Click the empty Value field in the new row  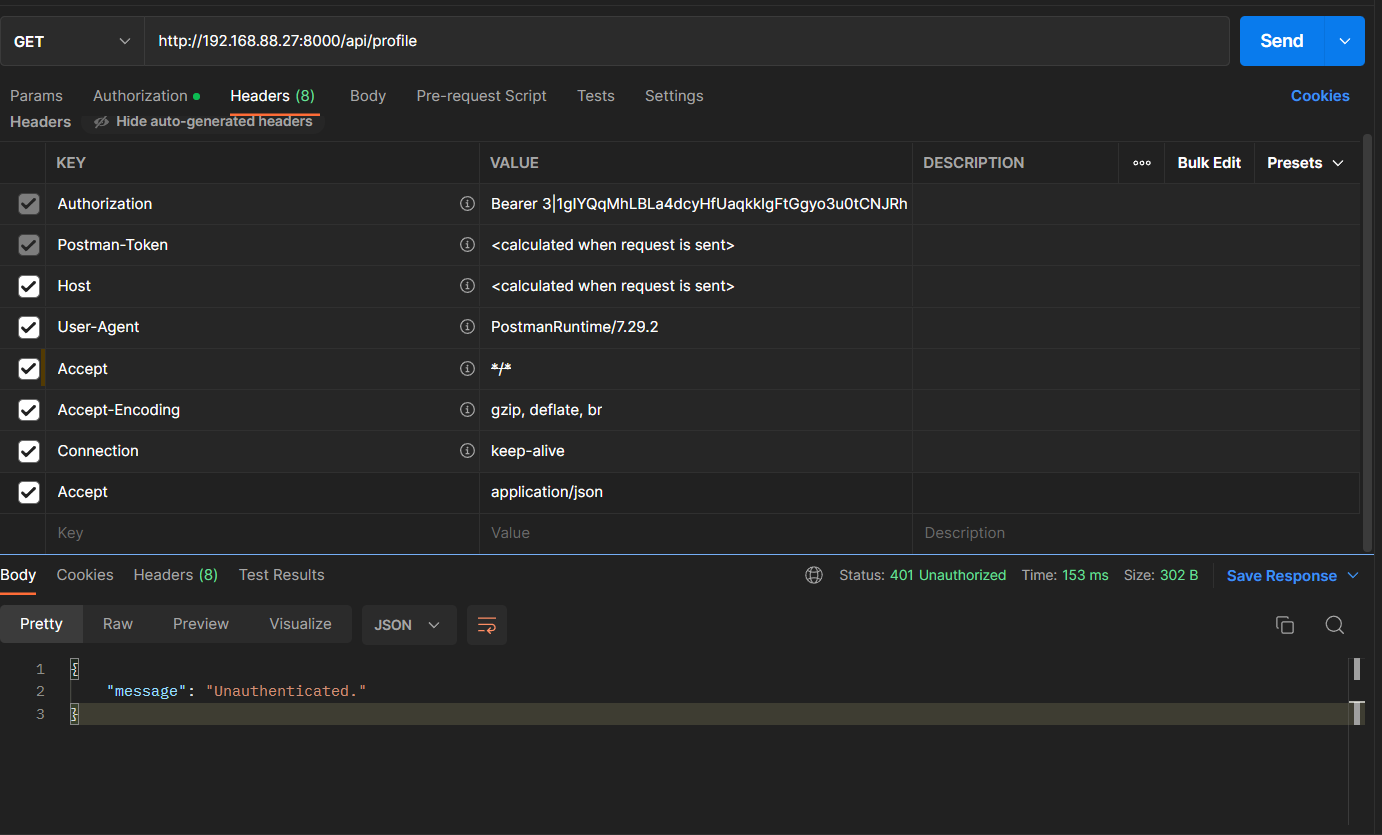(696, 533)
